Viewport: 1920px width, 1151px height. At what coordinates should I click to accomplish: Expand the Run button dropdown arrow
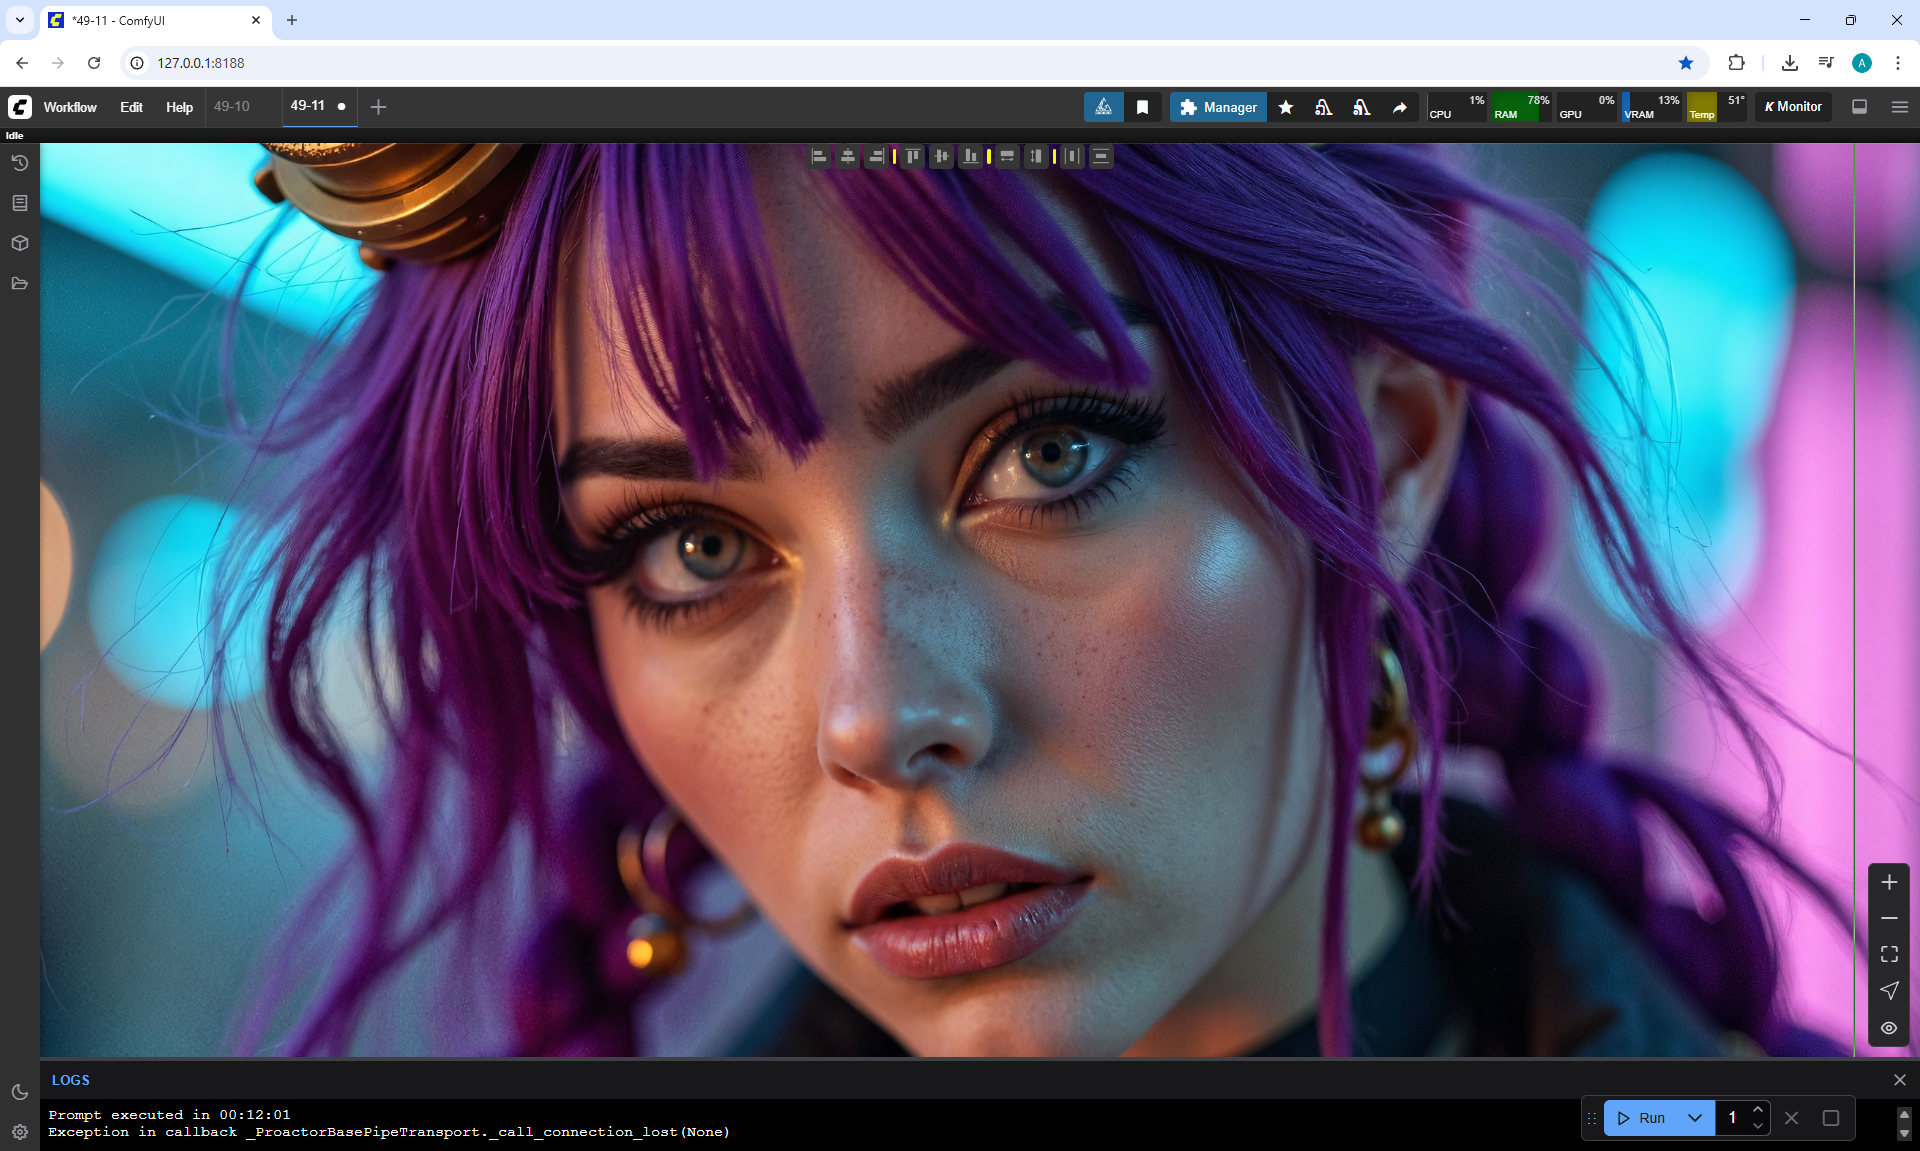(x=1694, y=1118)
